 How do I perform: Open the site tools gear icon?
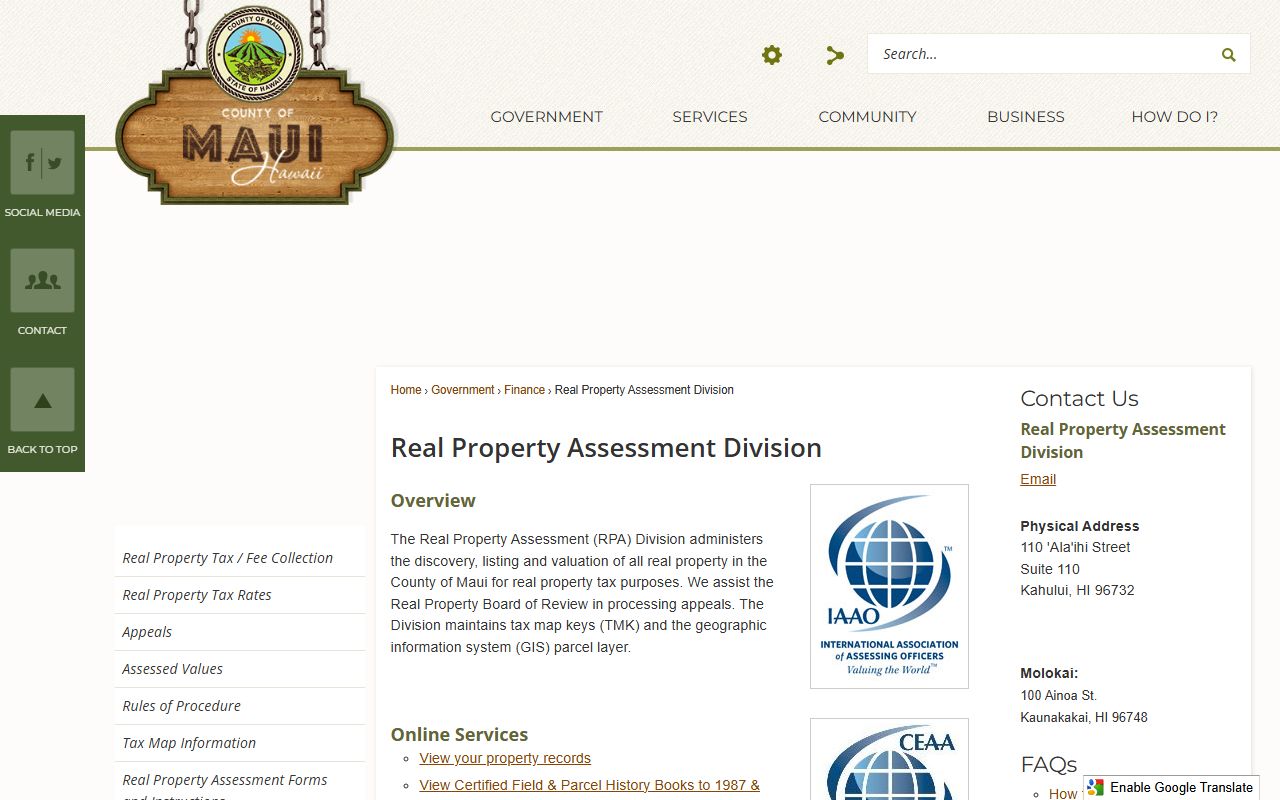772,55
